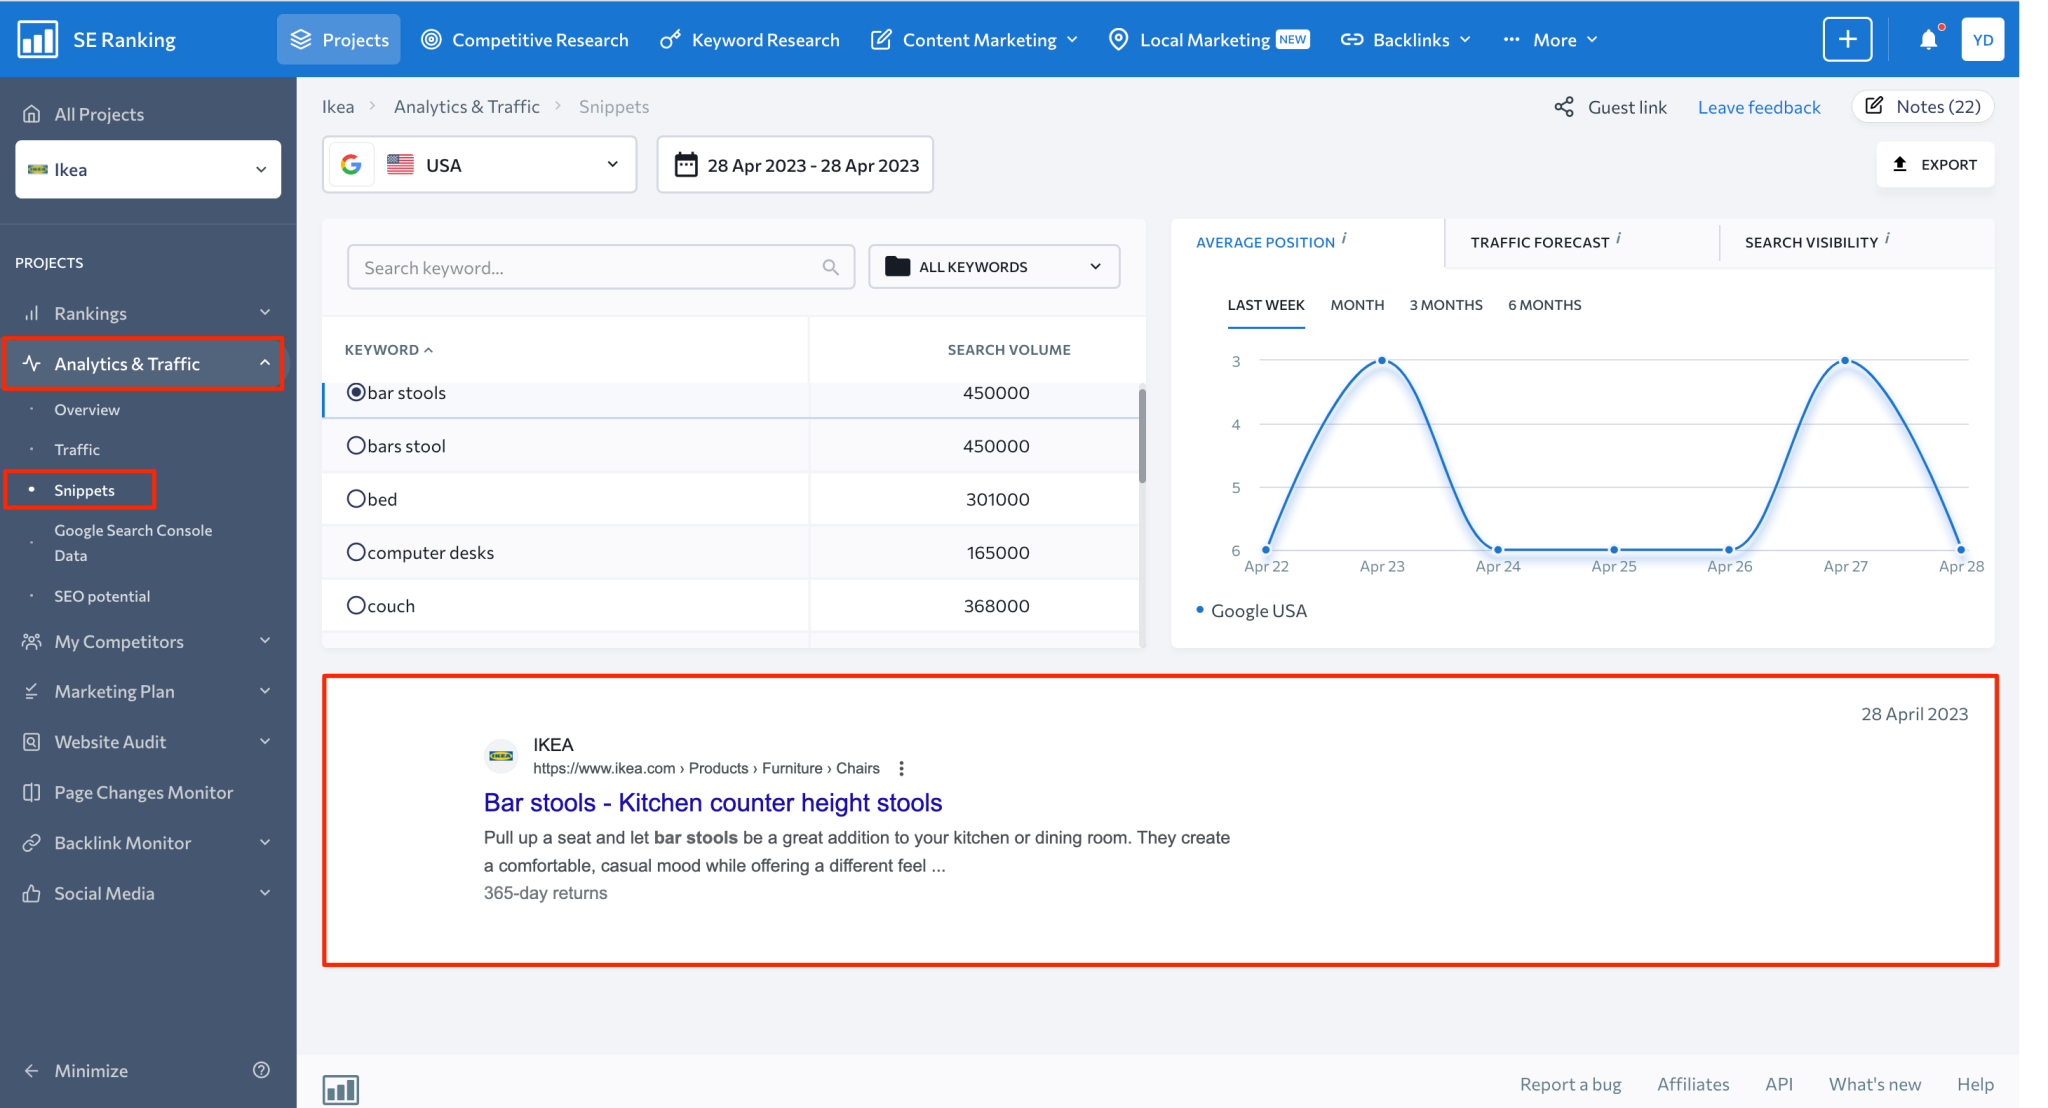Open a new project with plus icon
The height and width of the screenshot is (1108, 2048).
(x=1847, y=39)
